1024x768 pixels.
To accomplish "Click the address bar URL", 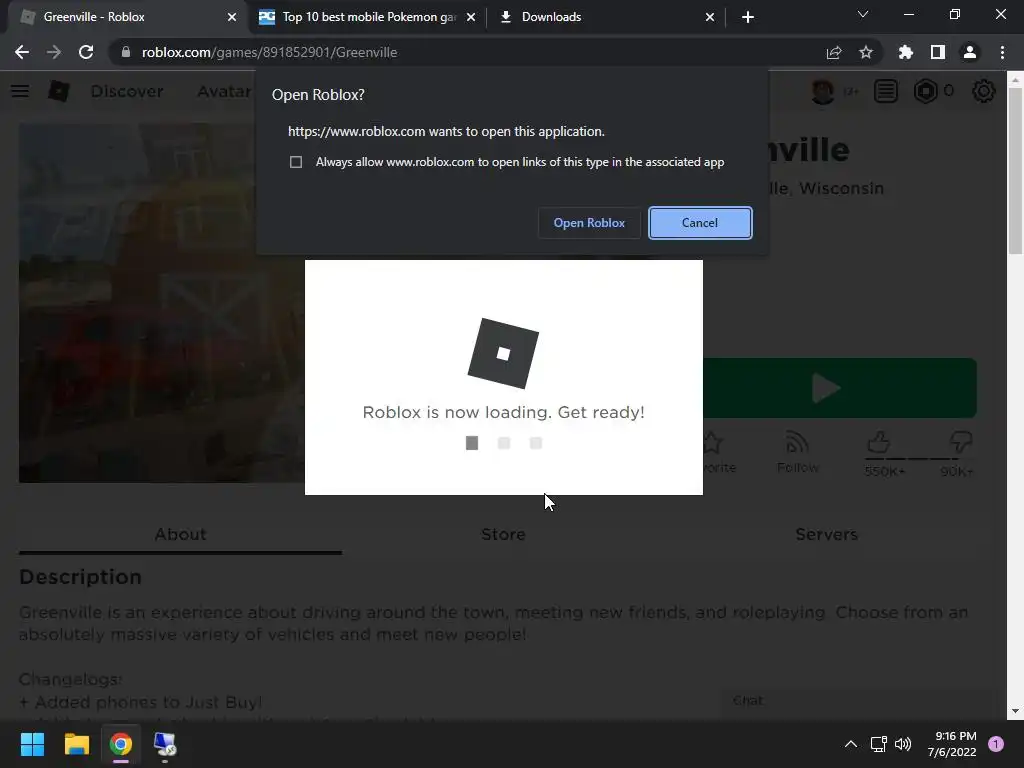I will 269,52.
